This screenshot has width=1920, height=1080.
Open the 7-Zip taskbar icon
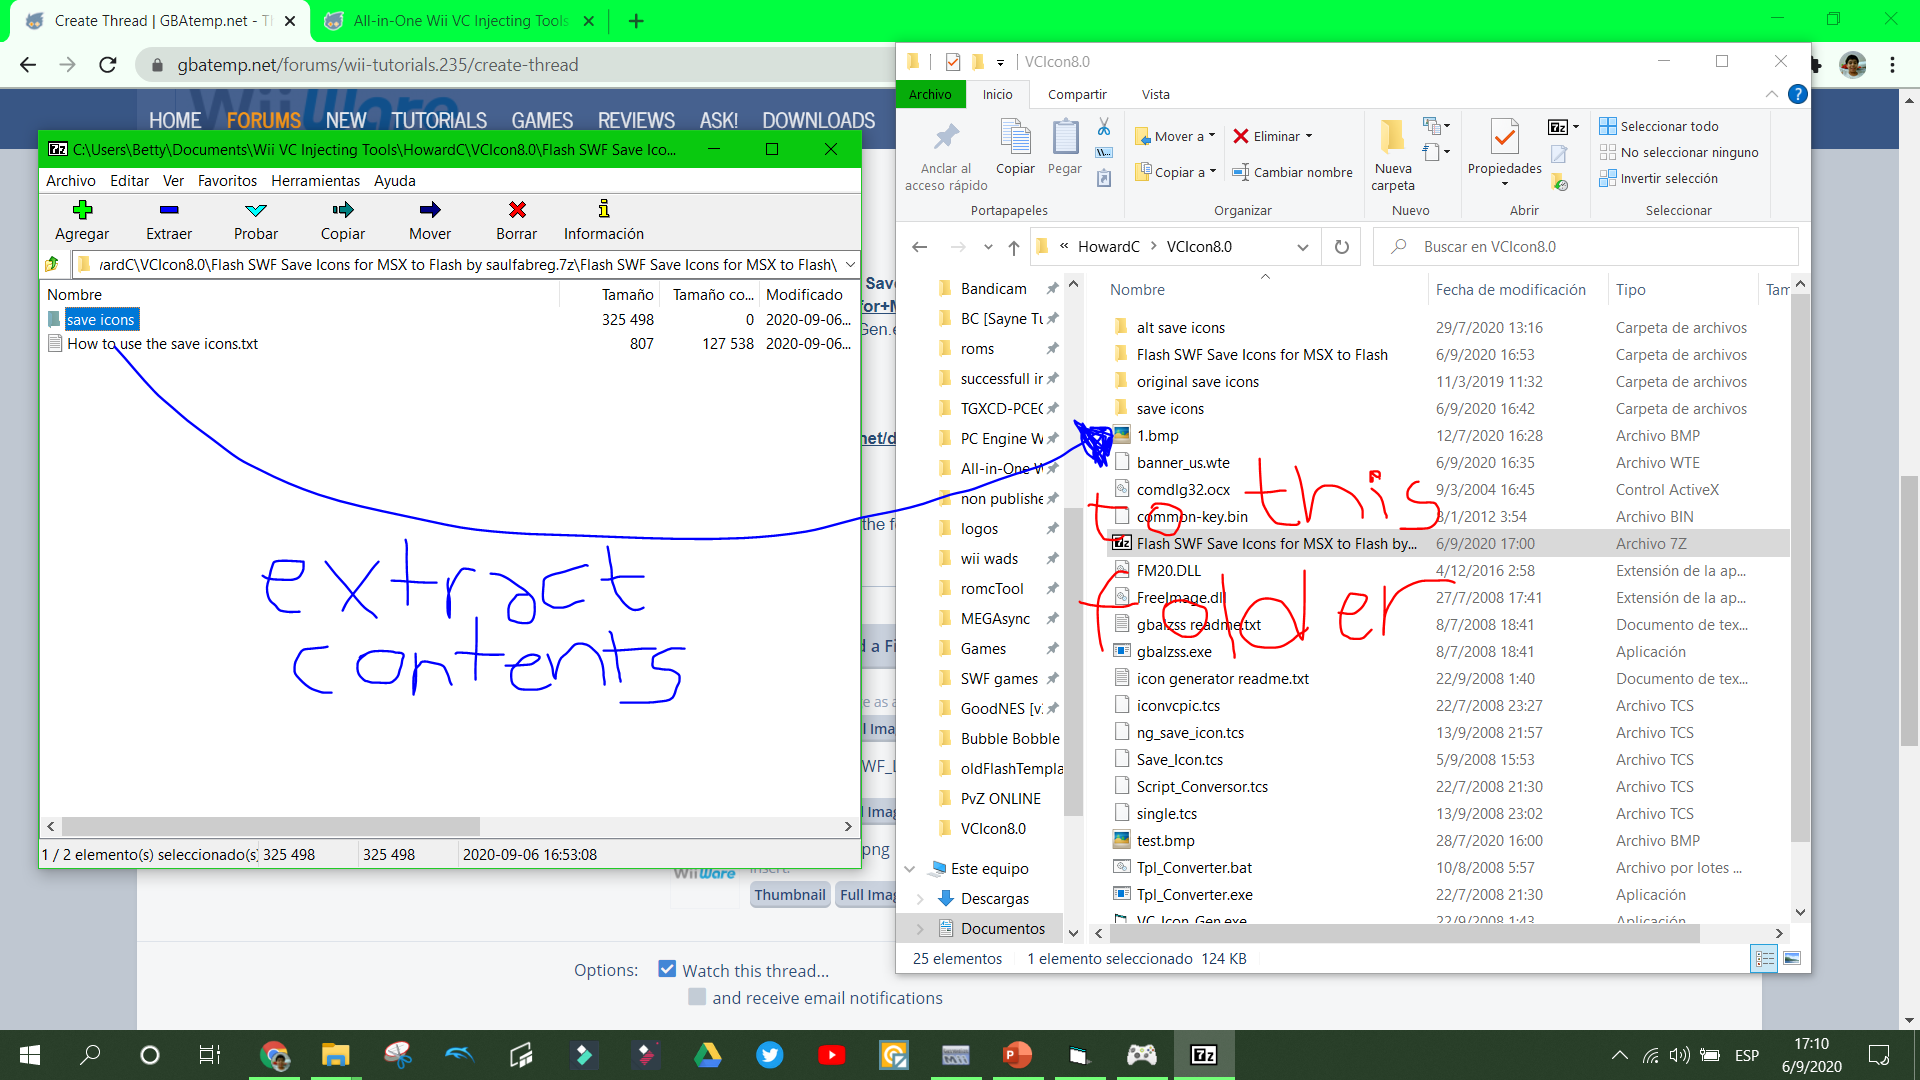(x=1204, y=1055)
